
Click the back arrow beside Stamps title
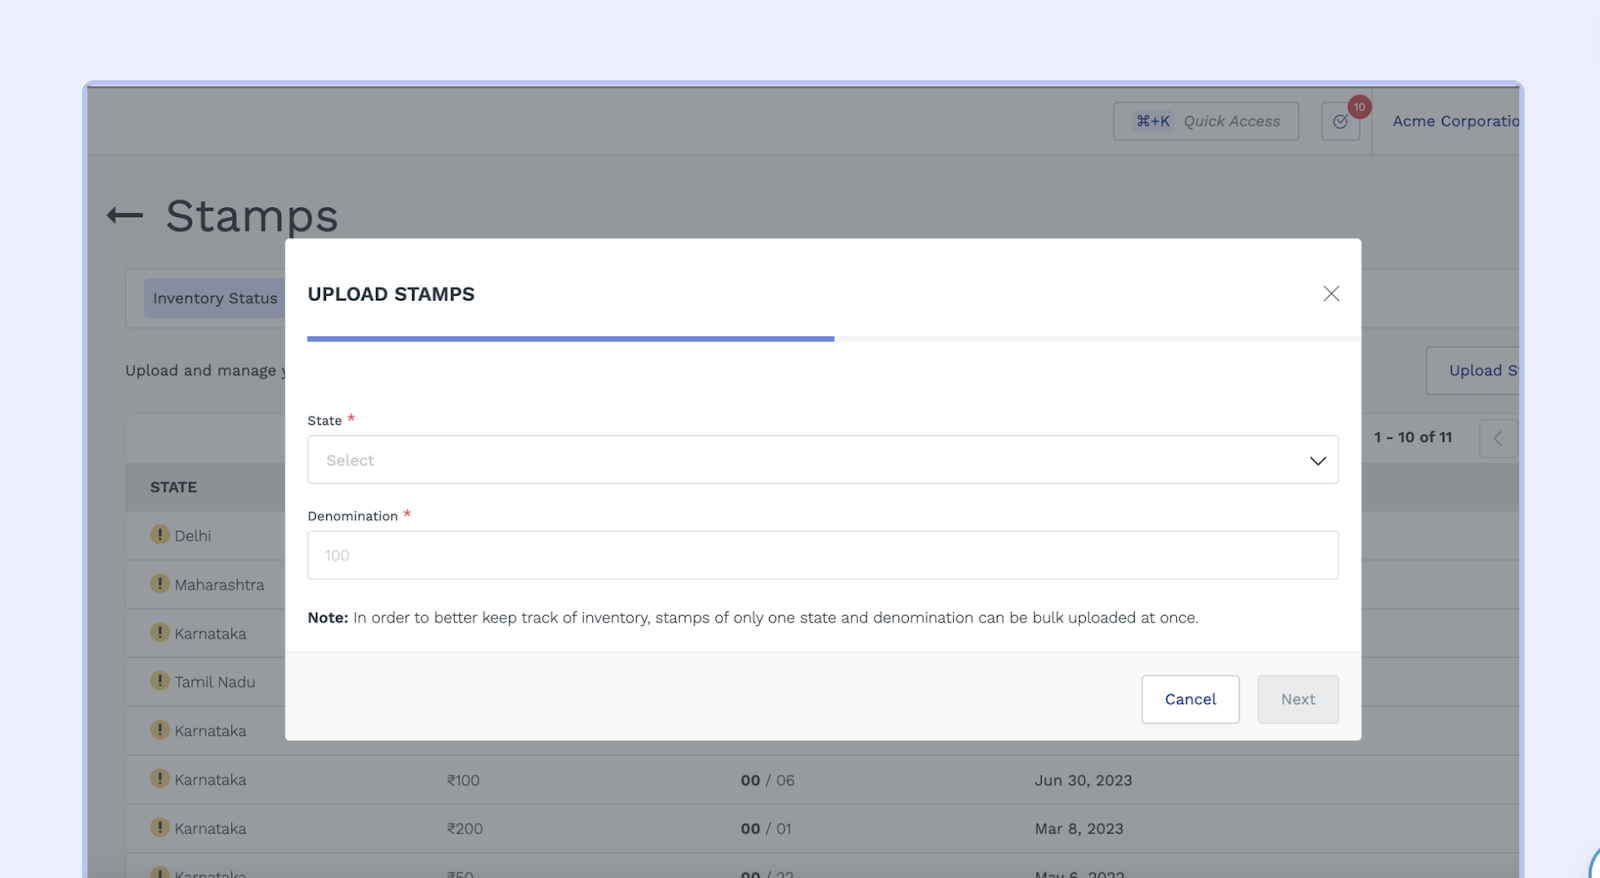coord(125,215)
